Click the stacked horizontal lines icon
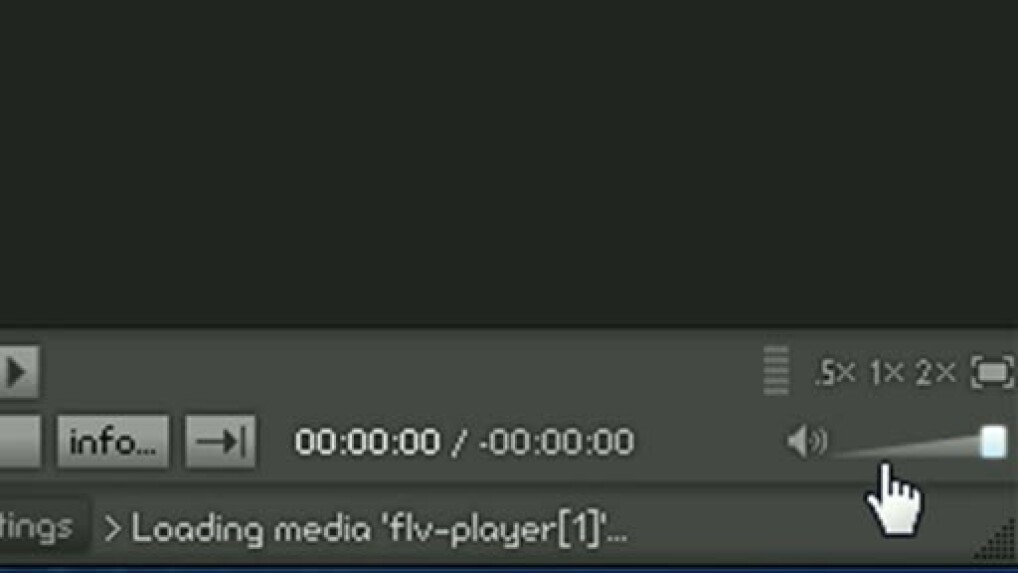1018x573 pixels. [776, 371]
